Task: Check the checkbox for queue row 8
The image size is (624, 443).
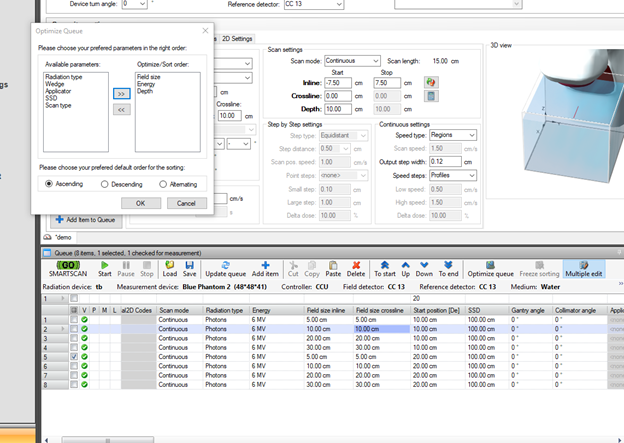Action: pos(74,384)
